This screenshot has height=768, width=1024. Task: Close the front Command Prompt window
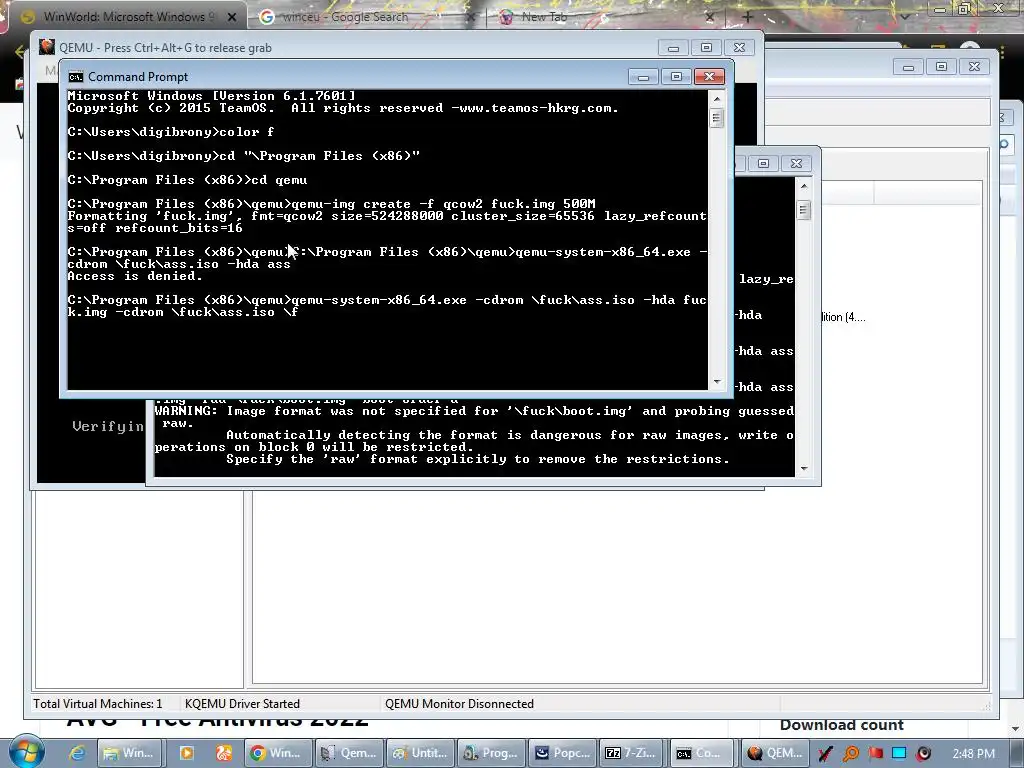click(x=709, y=76)
